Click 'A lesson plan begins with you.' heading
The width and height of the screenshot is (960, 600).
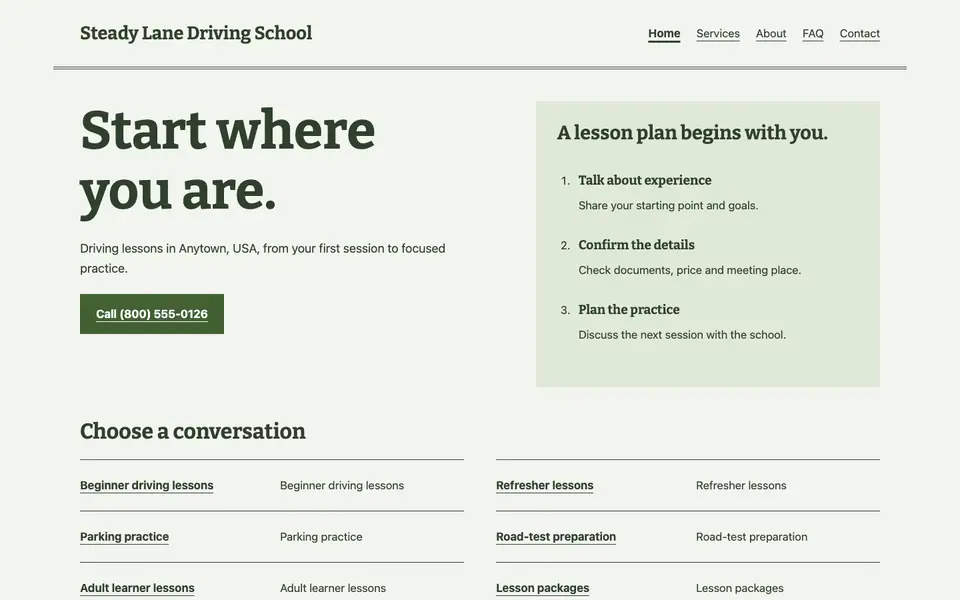[692, 133]
